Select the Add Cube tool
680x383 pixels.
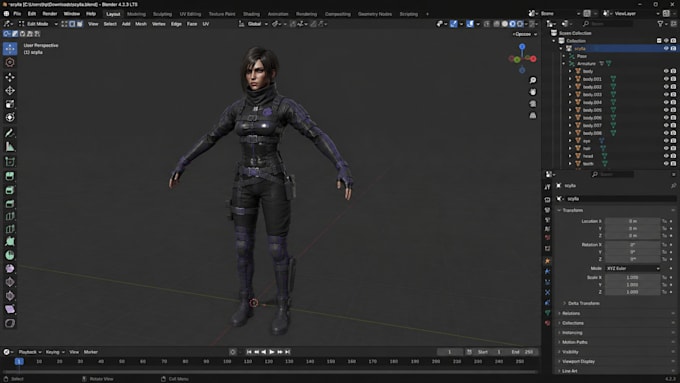(x=10, y=162)
